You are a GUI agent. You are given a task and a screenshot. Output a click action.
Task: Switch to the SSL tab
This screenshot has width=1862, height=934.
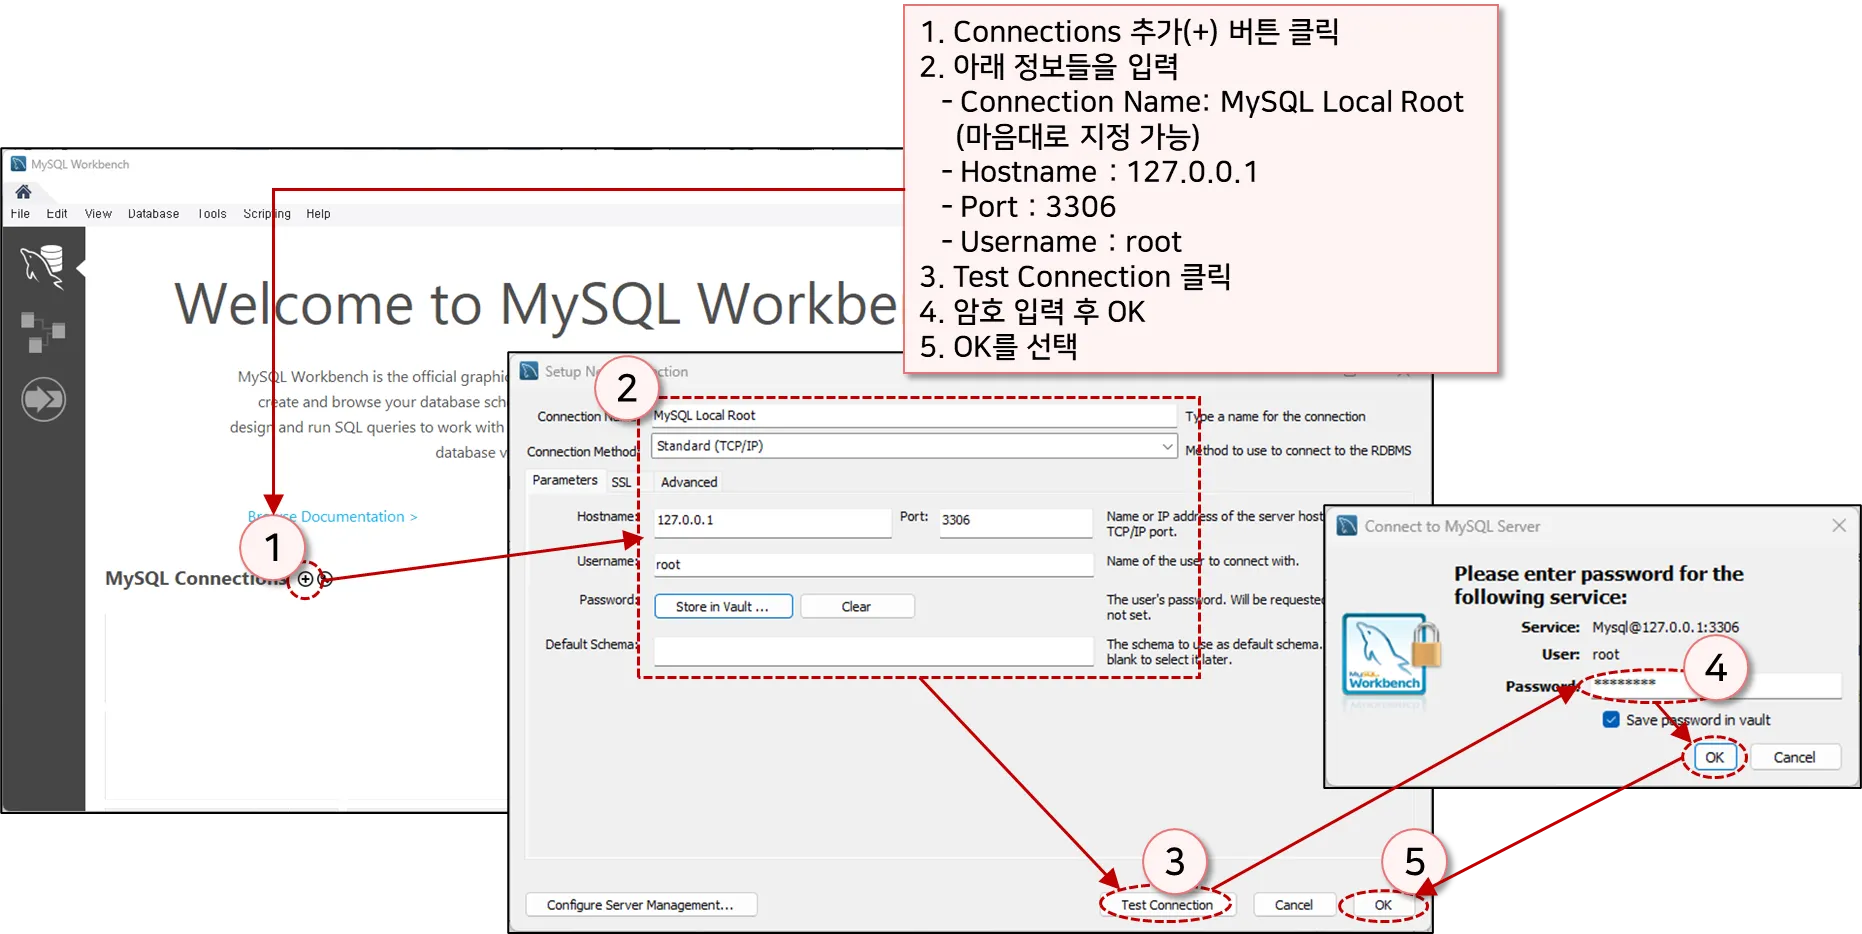click(x=621, y=482)
